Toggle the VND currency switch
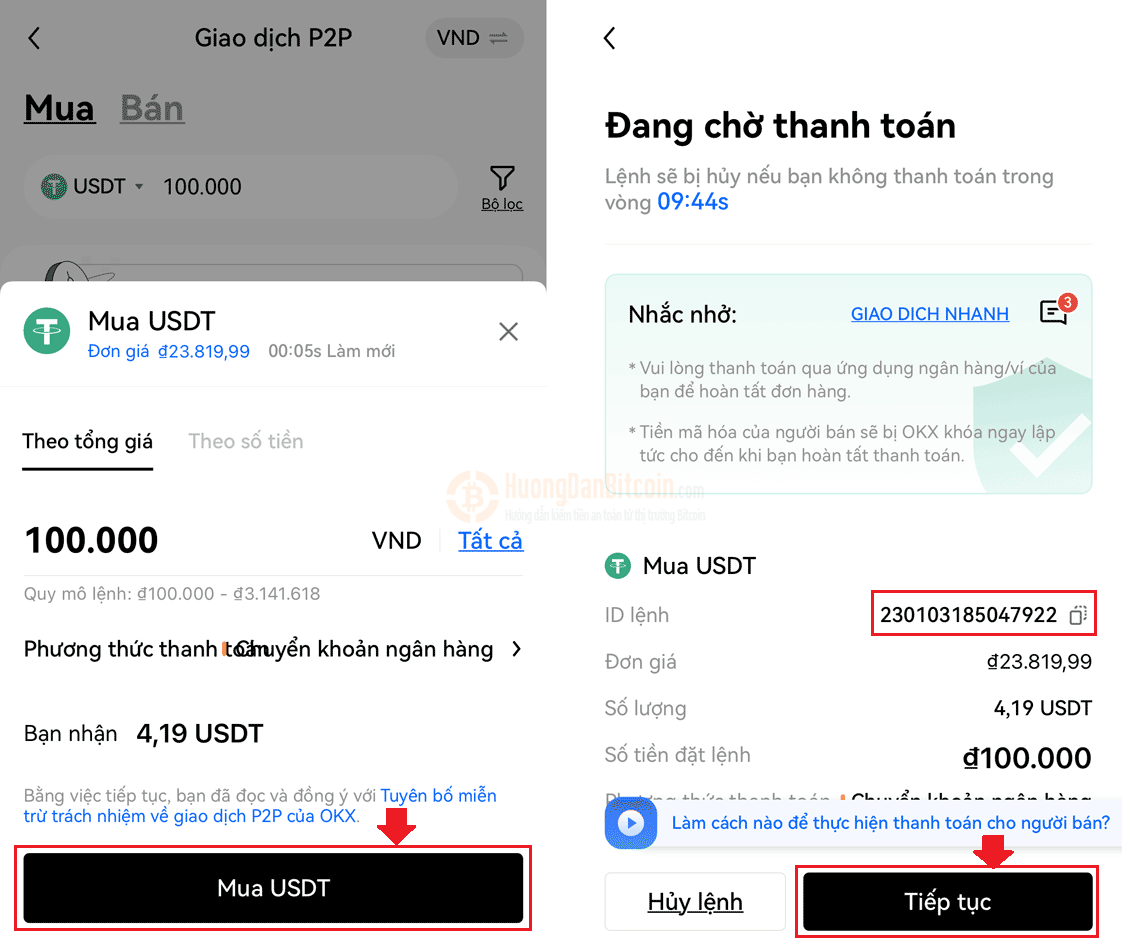Screen dimensions: 1125x948 tap(474, 37)
